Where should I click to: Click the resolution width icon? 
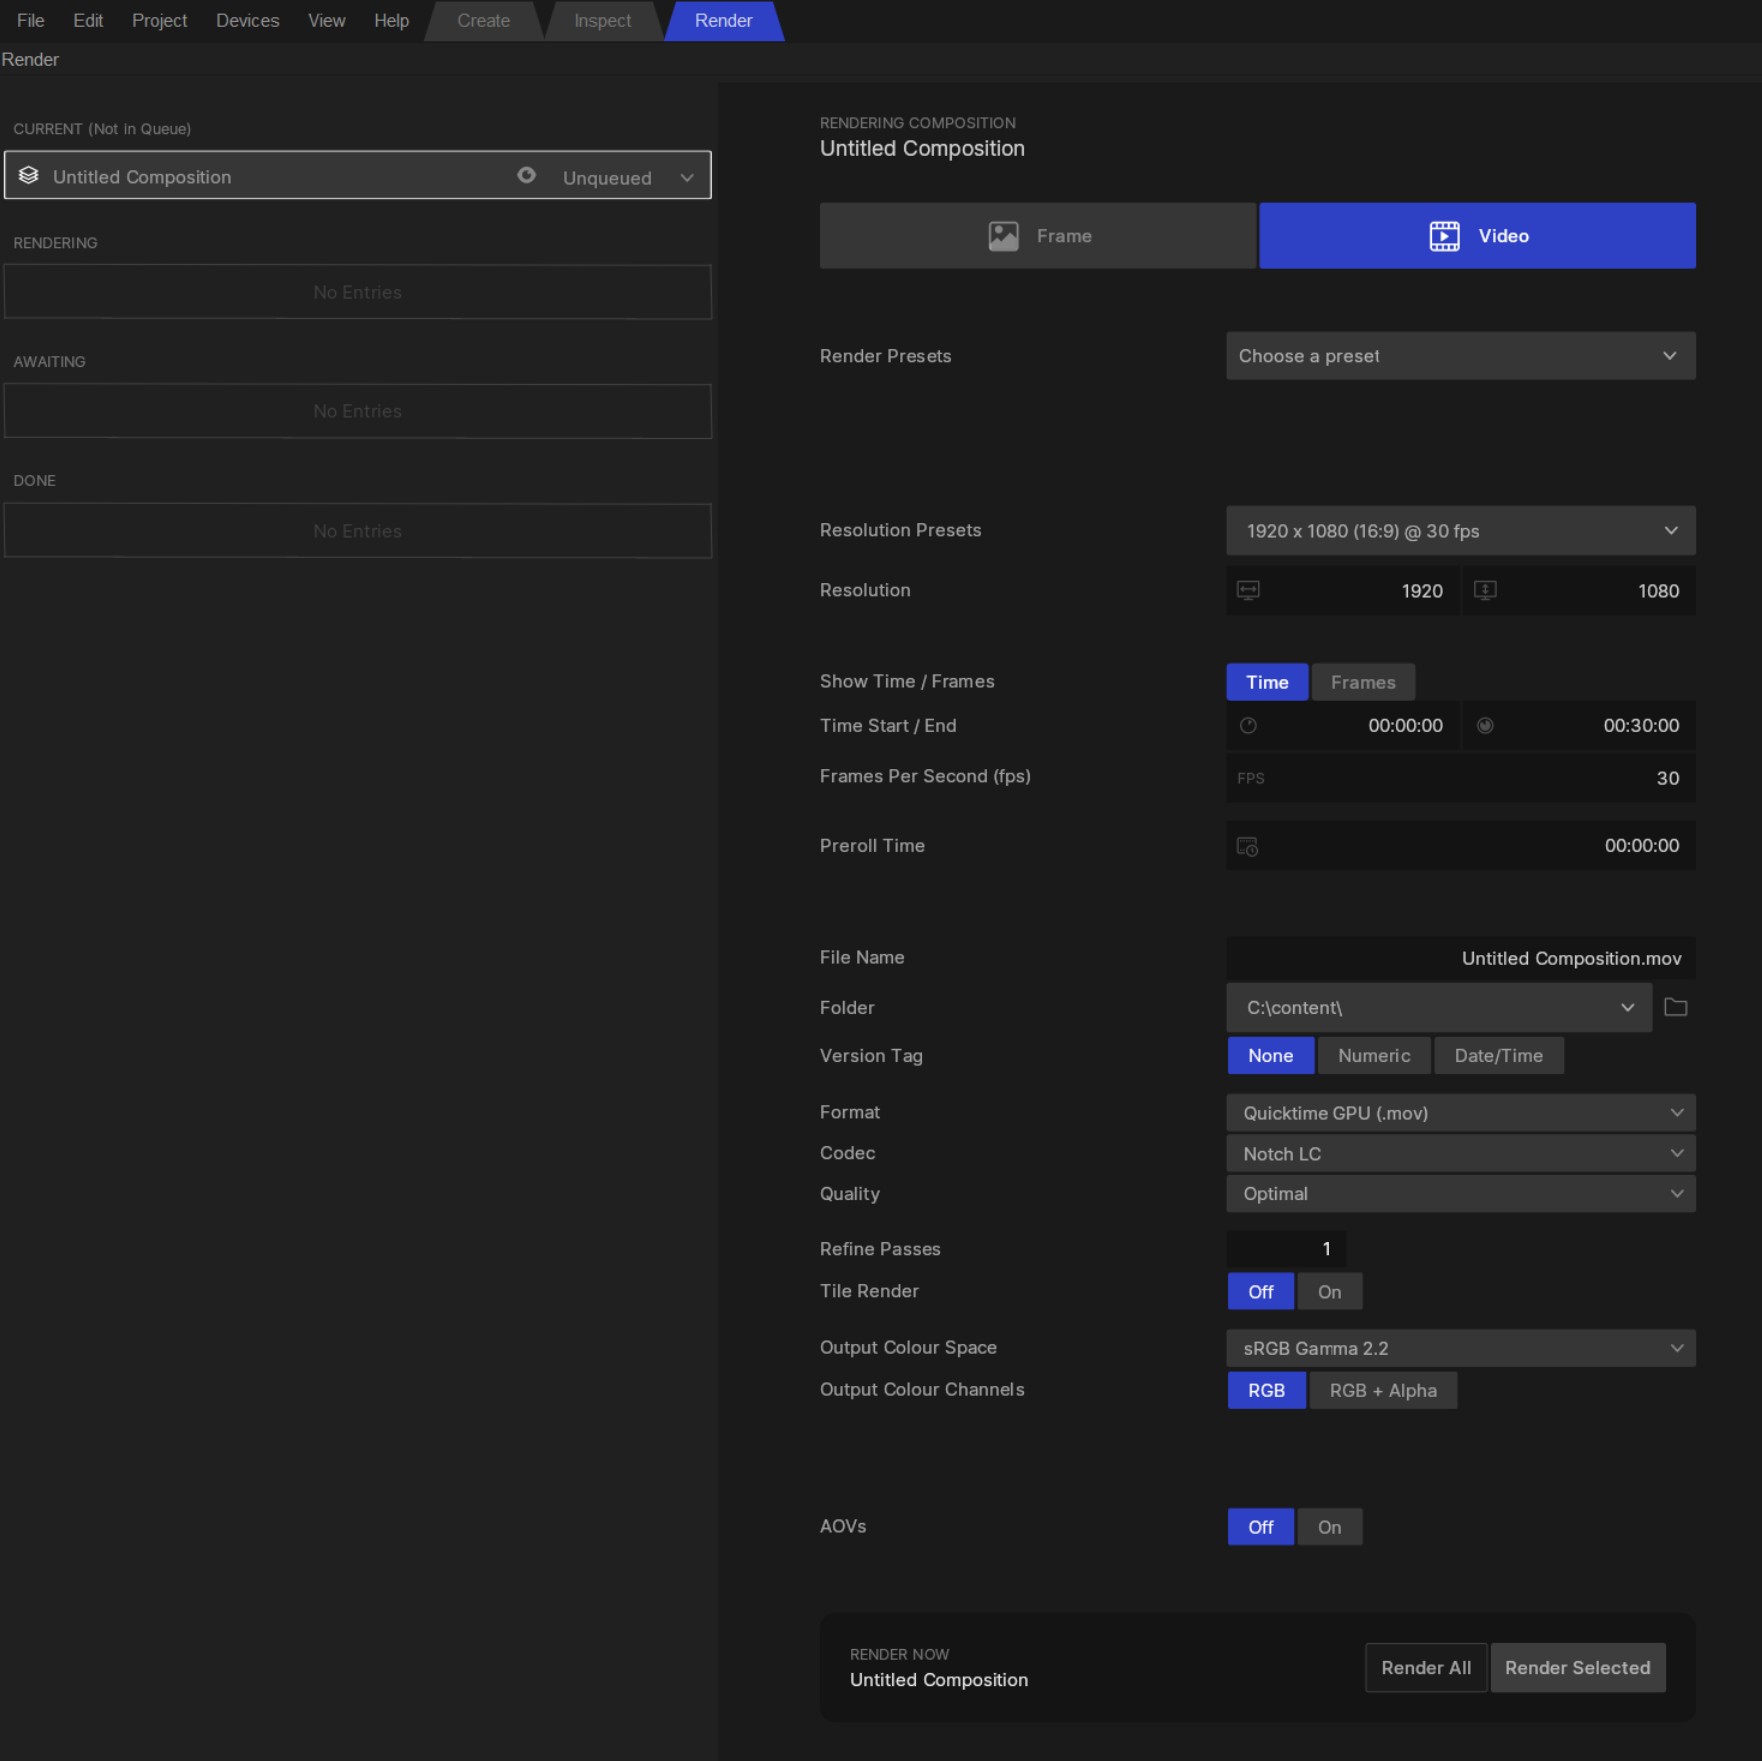click(1248, 590)
